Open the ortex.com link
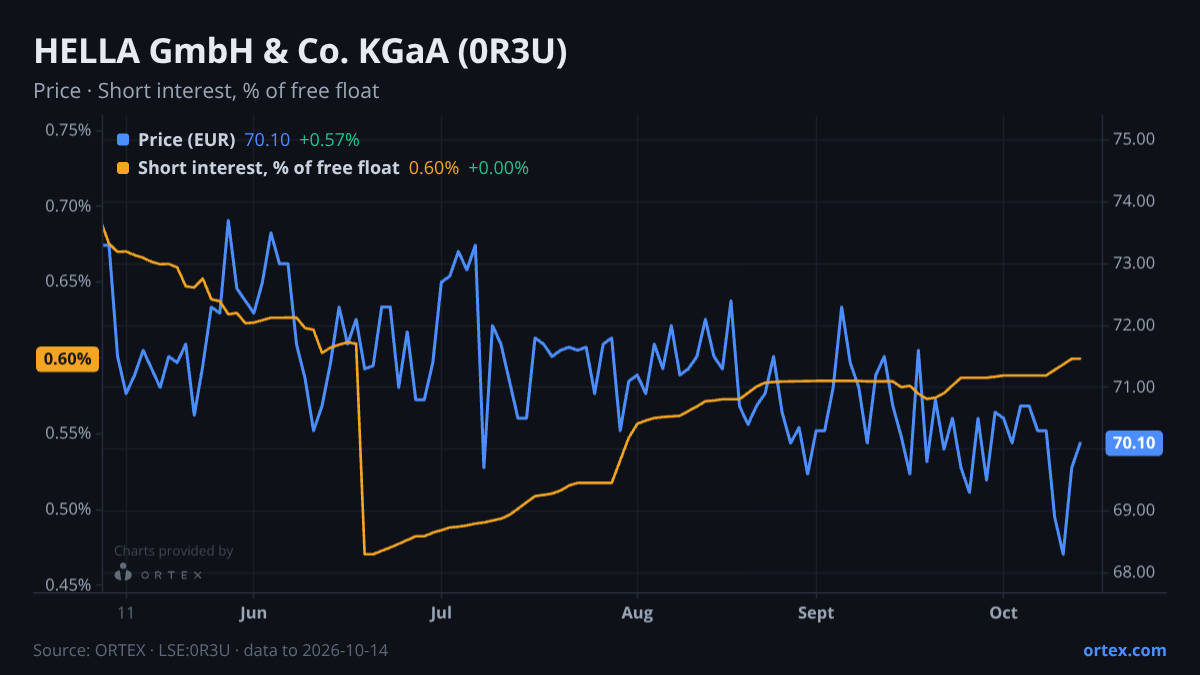Viewport: 1200px width, 675px height. (x=1124, y=650)
